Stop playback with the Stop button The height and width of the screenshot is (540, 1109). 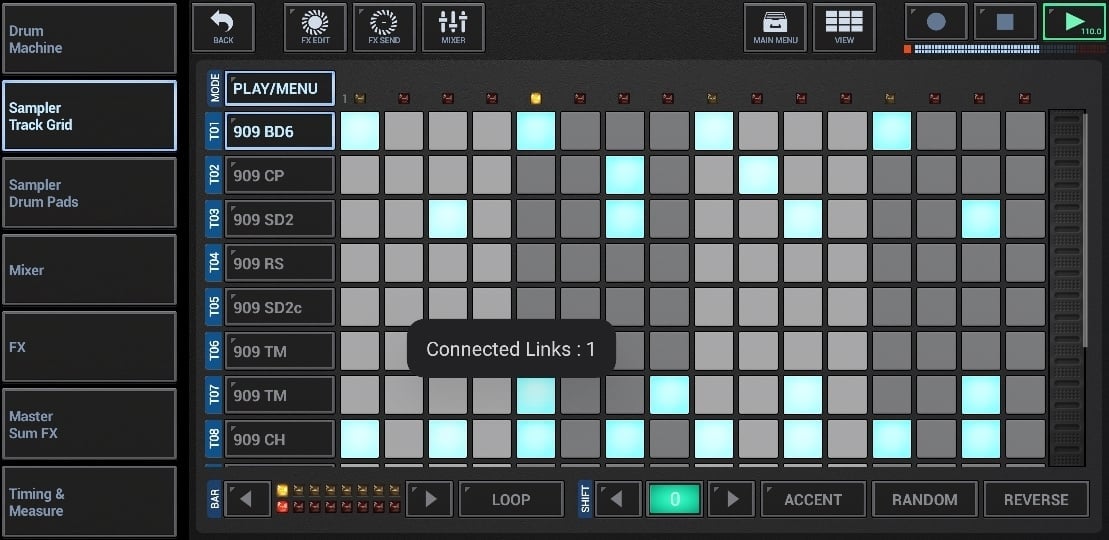[x=1005, y=22]
